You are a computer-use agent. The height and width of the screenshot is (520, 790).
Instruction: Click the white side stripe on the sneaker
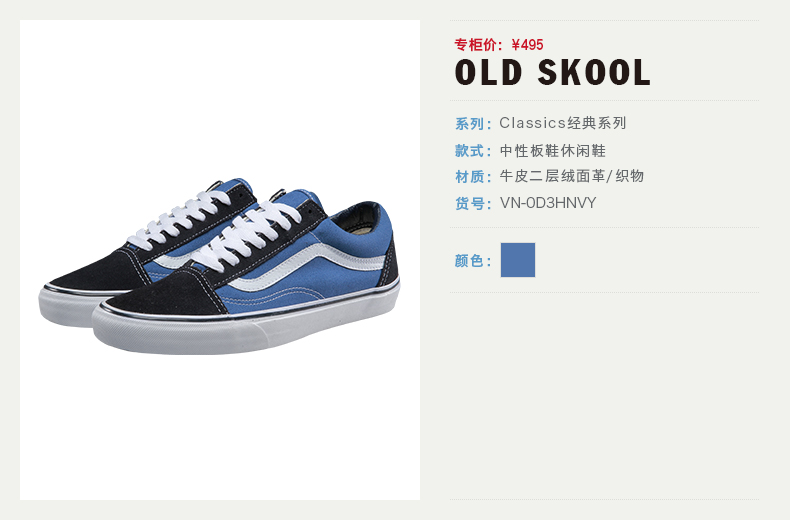(x=308, y=265)
